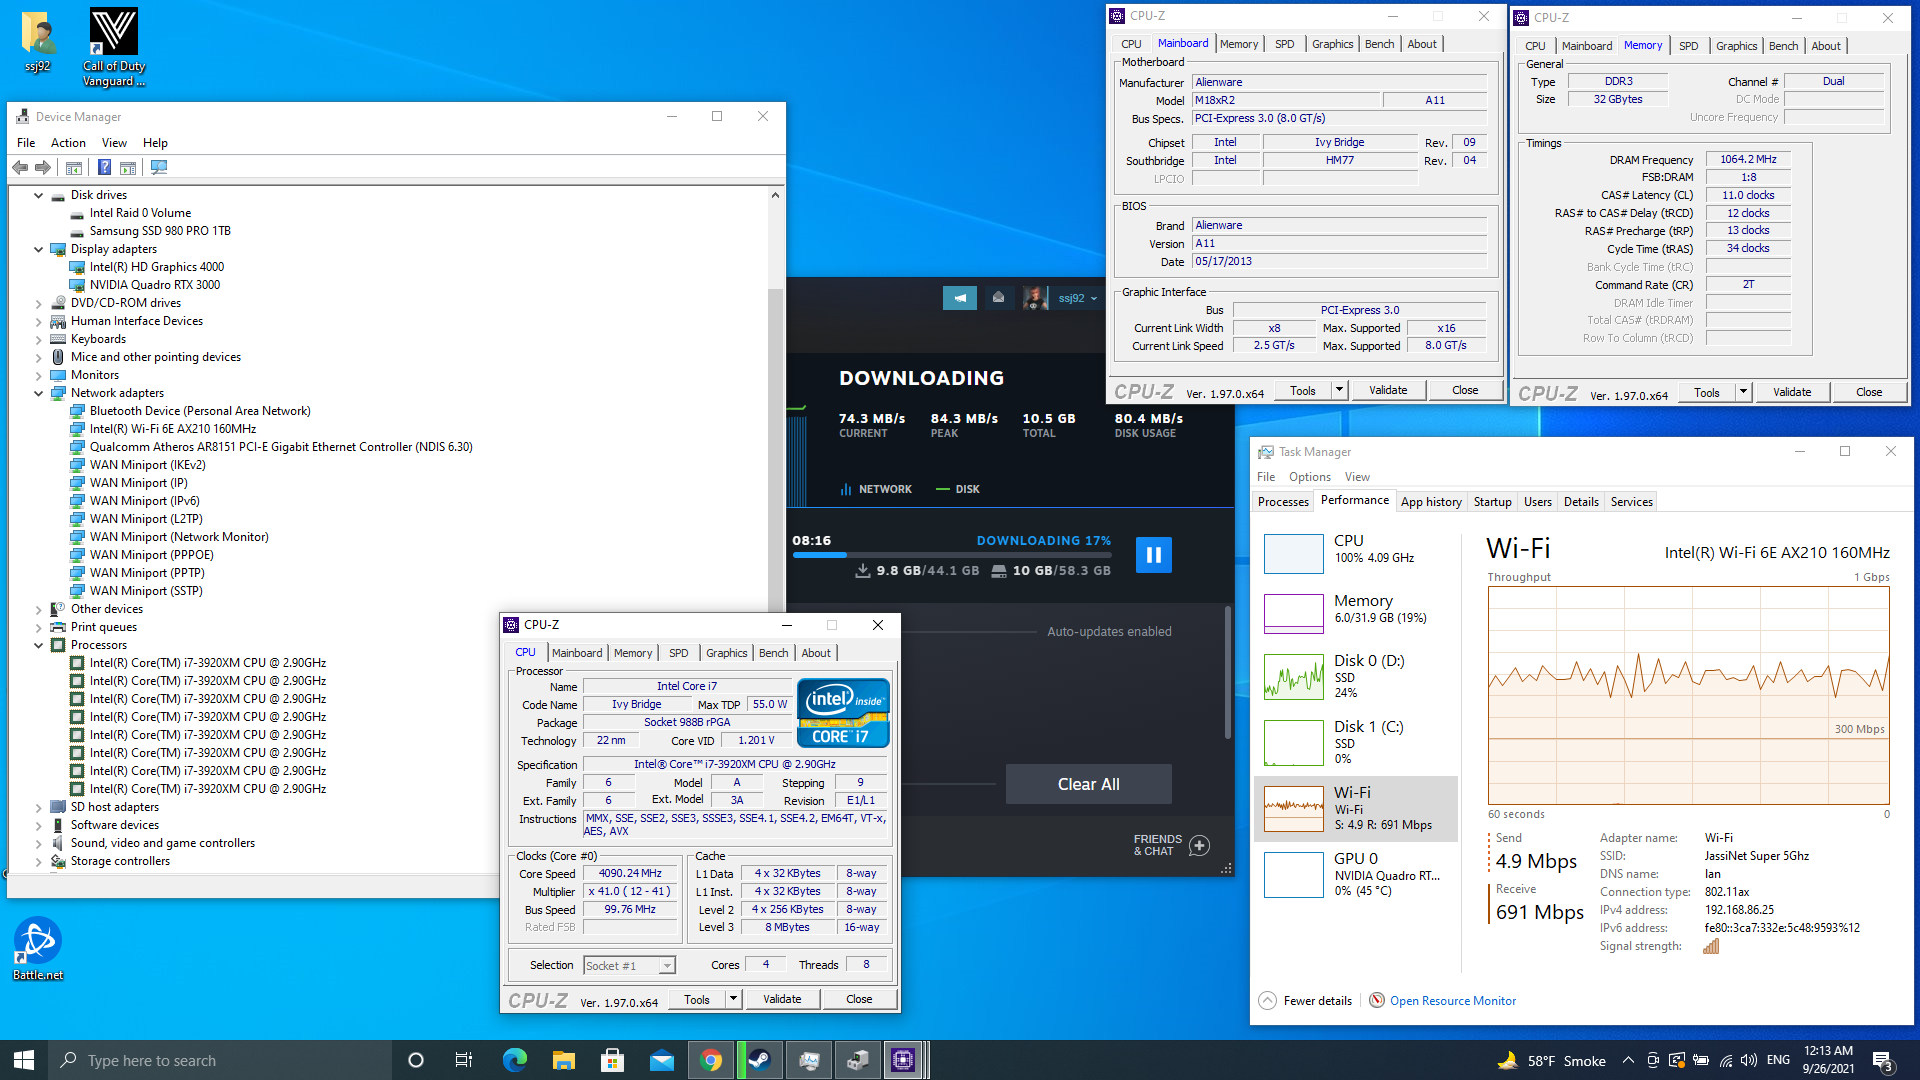Click the blue Help question-mark toolbar icon
Screen dimensions: 1920x1080
(x=104, y=168)
